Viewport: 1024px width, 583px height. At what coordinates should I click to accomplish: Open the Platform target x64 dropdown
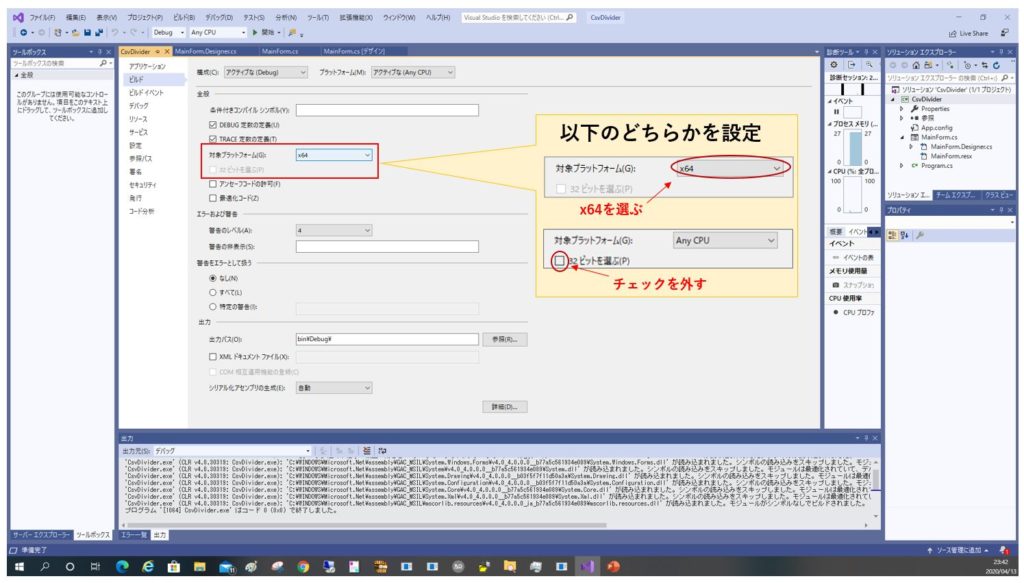point(334,155)
